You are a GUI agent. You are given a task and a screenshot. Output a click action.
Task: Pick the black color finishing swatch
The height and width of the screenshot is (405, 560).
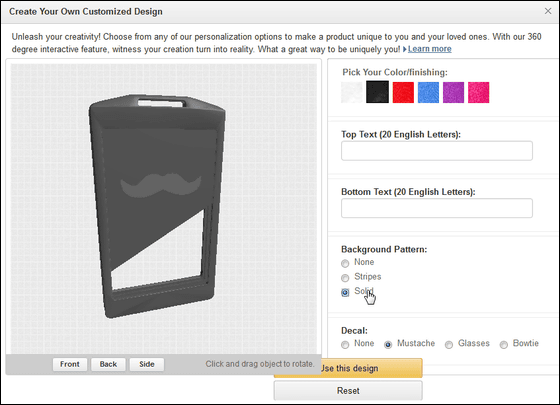(x=377, y=92)
